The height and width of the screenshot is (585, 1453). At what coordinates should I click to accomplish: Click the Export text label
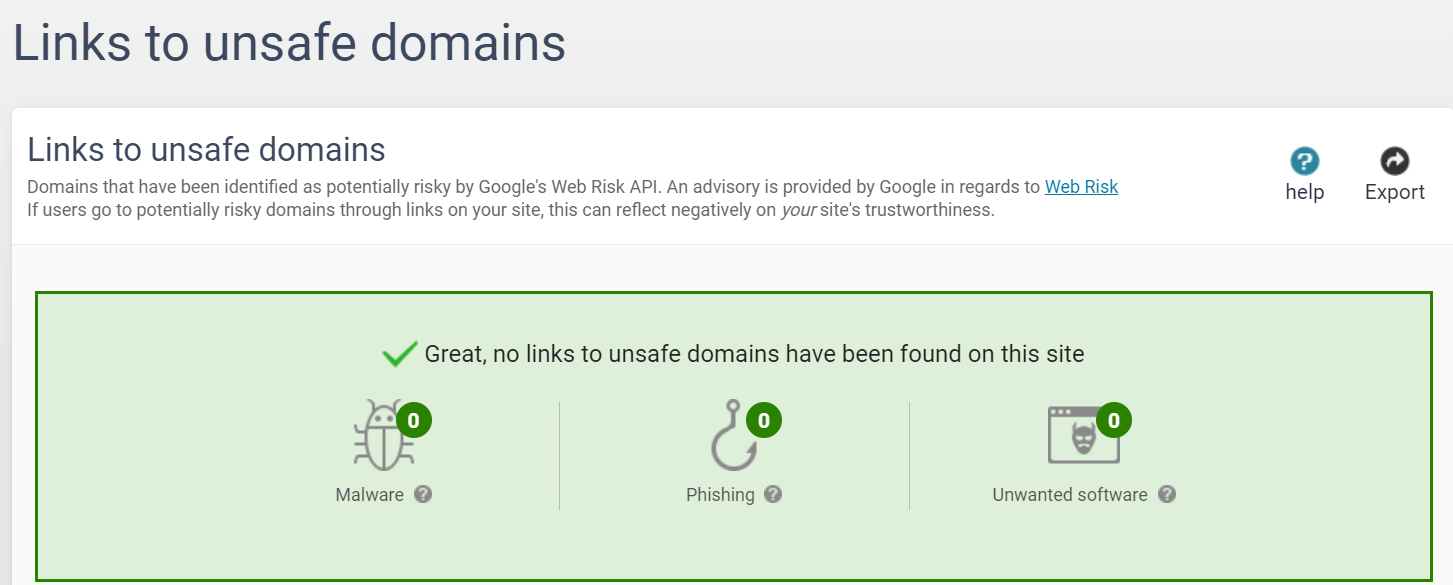tap(1394, 192)
